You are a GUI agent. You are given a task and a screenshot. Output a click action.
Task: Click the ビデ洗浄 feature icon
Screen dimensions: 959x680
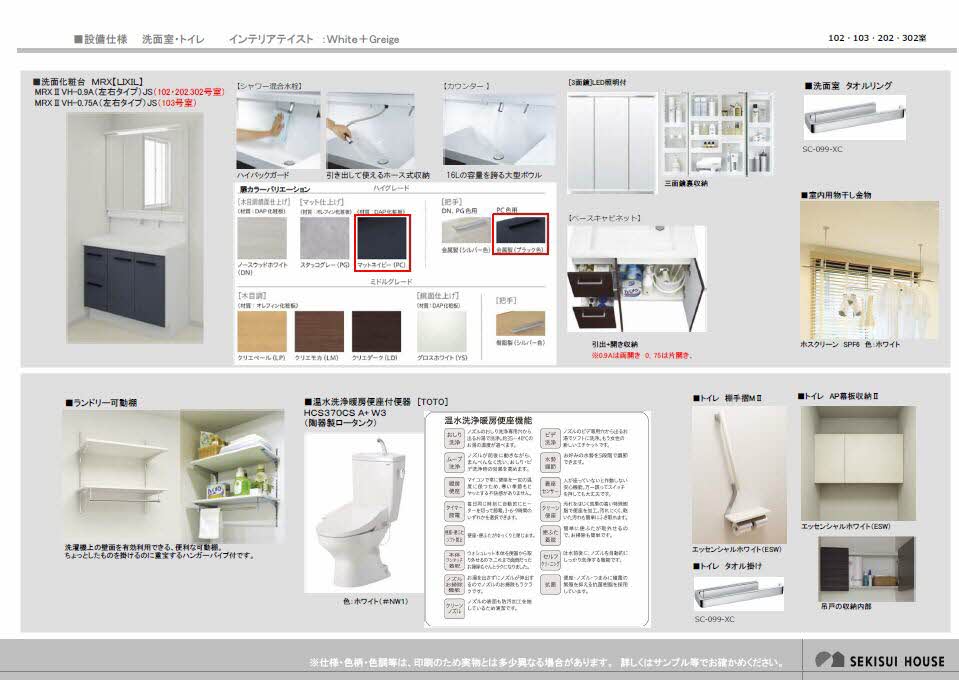549,436
